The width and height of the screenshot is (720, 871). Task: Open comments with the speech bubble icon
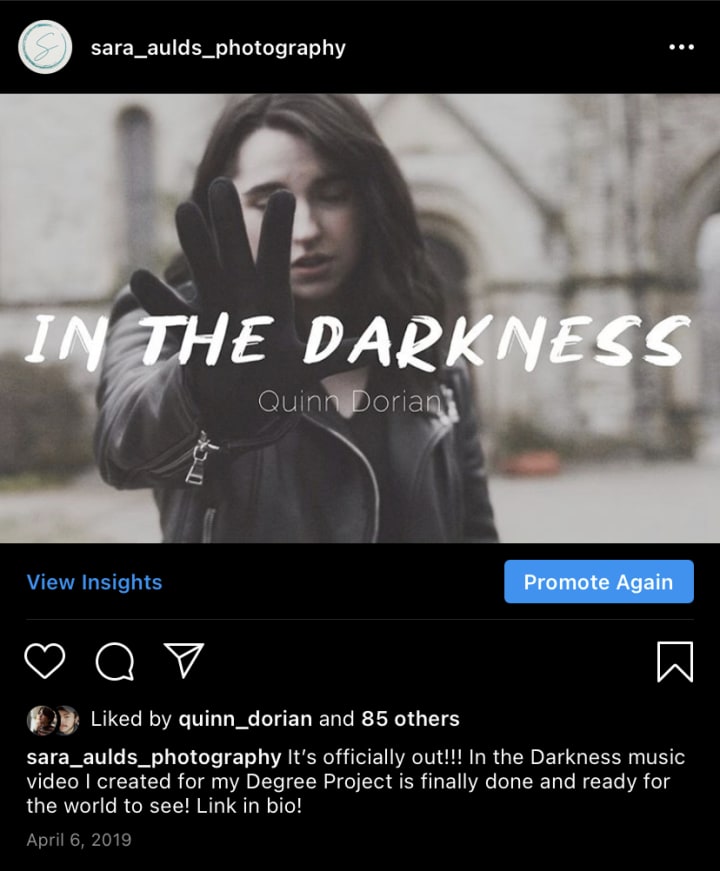coord(114,662)
